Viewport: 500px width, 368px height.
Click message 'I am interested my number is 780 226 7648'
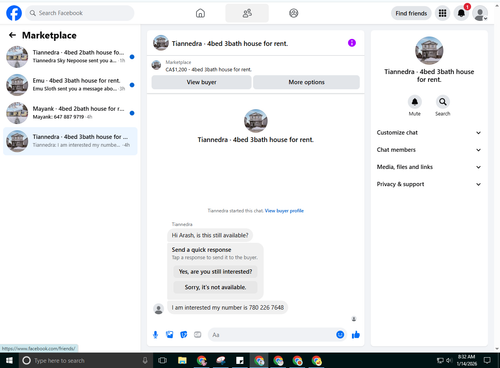pos(228,308)
